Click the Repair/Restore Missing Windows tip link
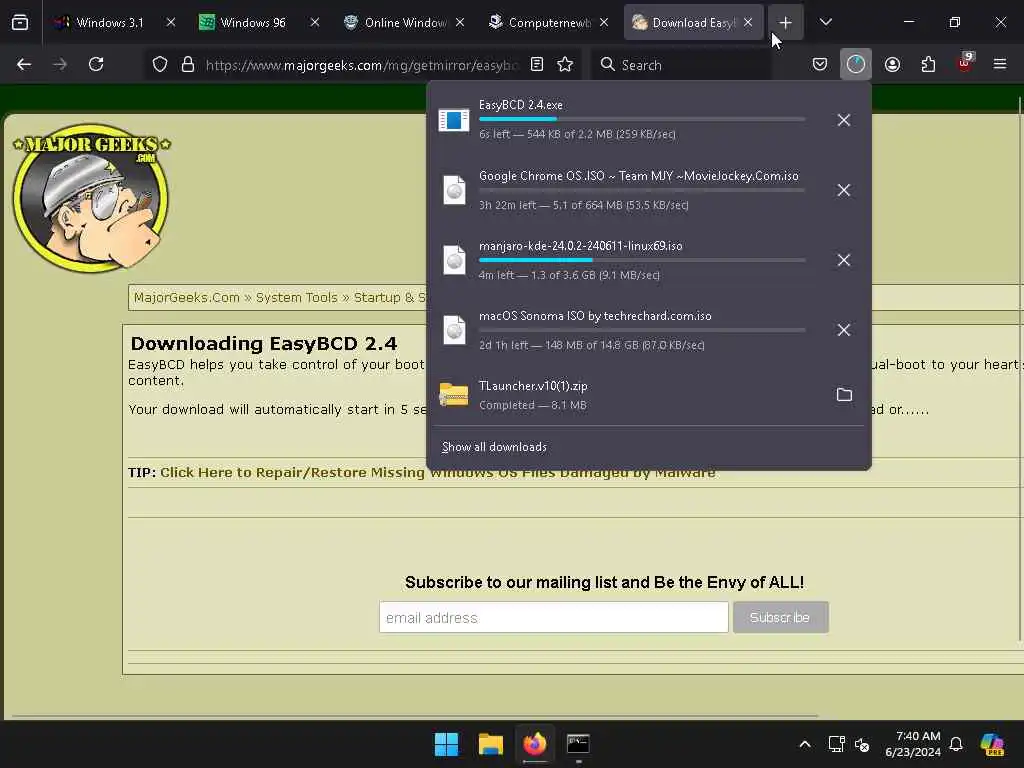Screen dimensions: 1024x768 pyautogui.click(x=438, y=472)
